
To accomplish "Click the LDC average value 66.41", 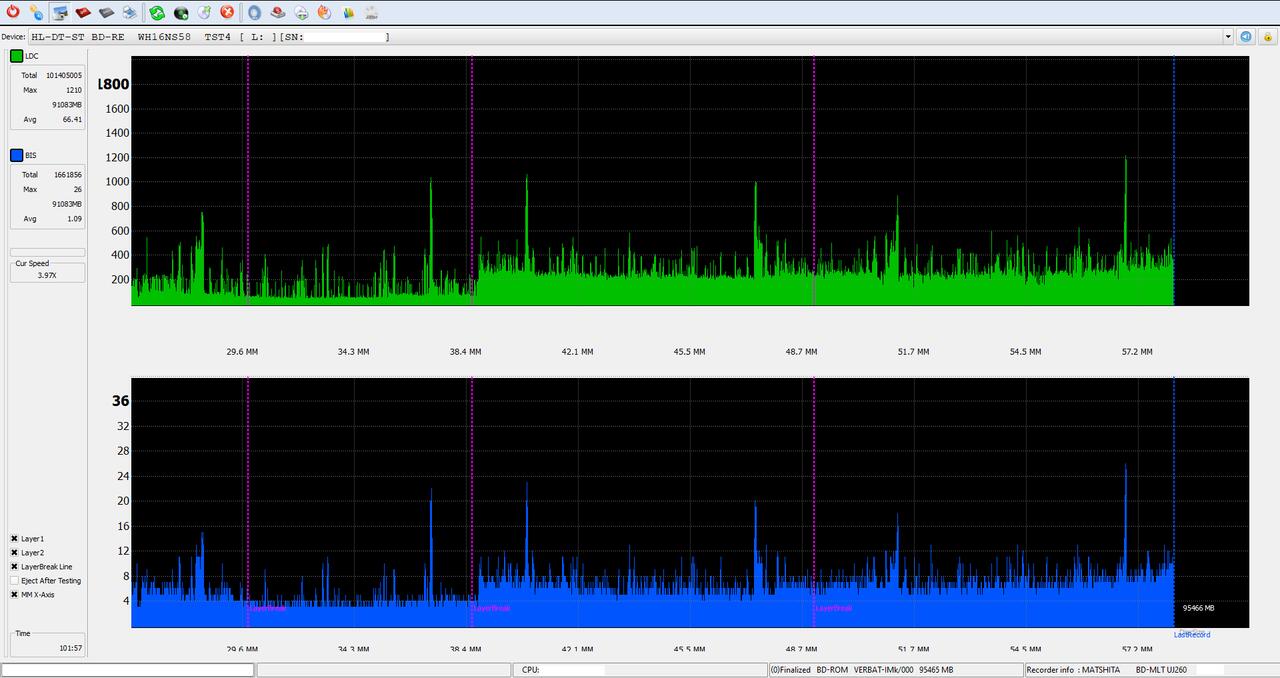I will (72, 119).
